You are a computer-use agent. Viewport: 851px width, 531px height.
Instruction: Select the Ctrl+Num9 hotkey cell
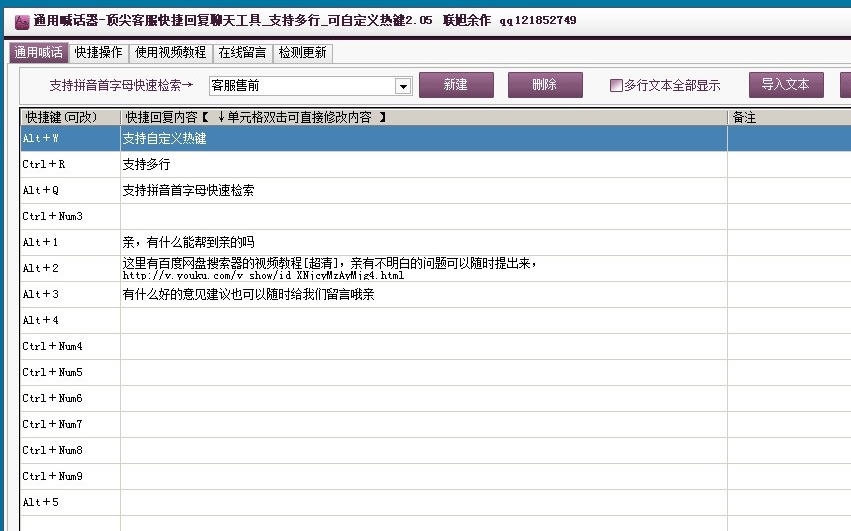pos(70,477)
